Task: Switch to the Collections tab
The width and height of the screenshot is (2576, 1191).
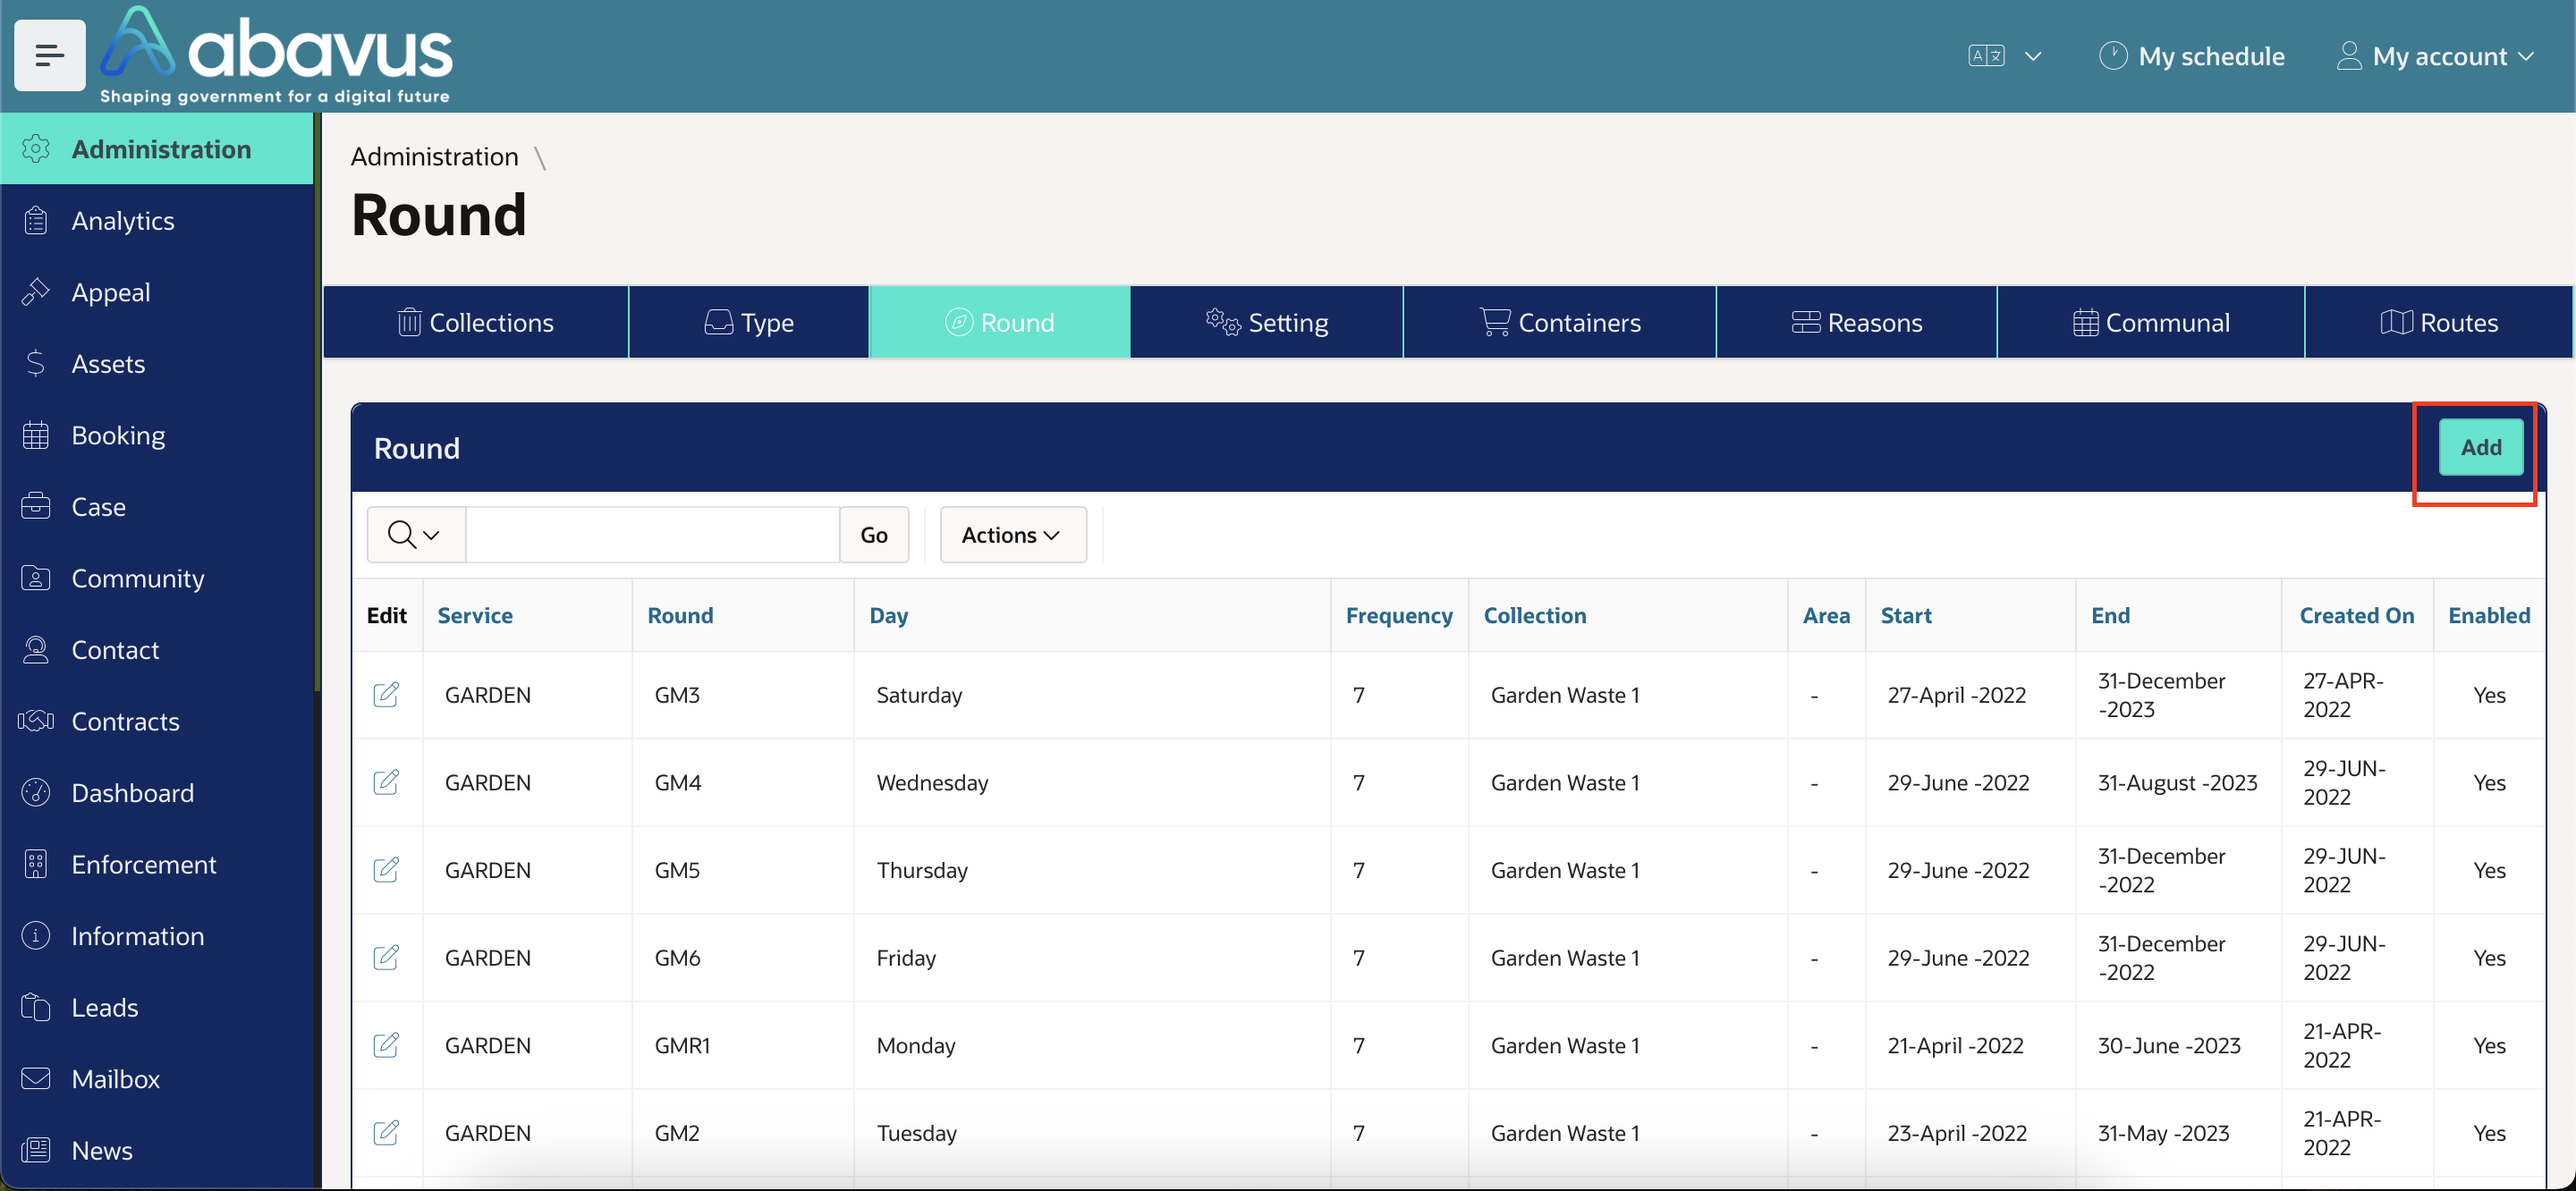Action: click(x=476, y=322)
